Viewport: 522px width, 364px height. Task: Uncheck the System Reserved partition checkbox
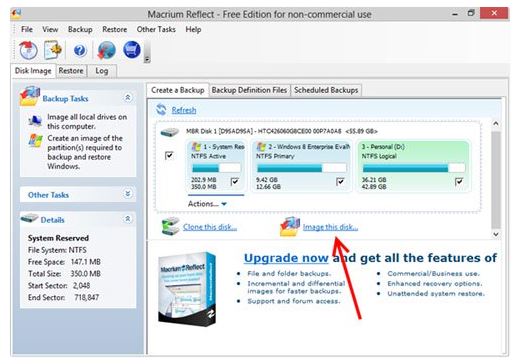(x=235, y=182)
